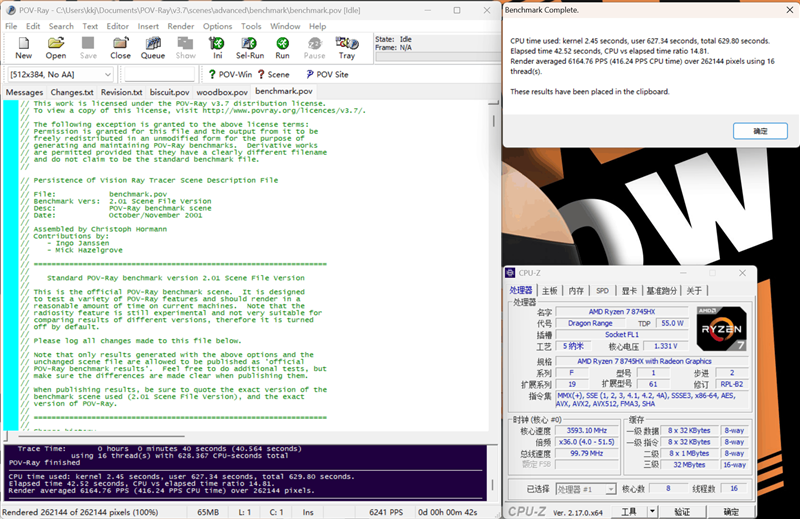This screenshot has width=800, height=519.
Task: Expand the 处理器 #1 selection dropdown
Action: tap(610, 489)
